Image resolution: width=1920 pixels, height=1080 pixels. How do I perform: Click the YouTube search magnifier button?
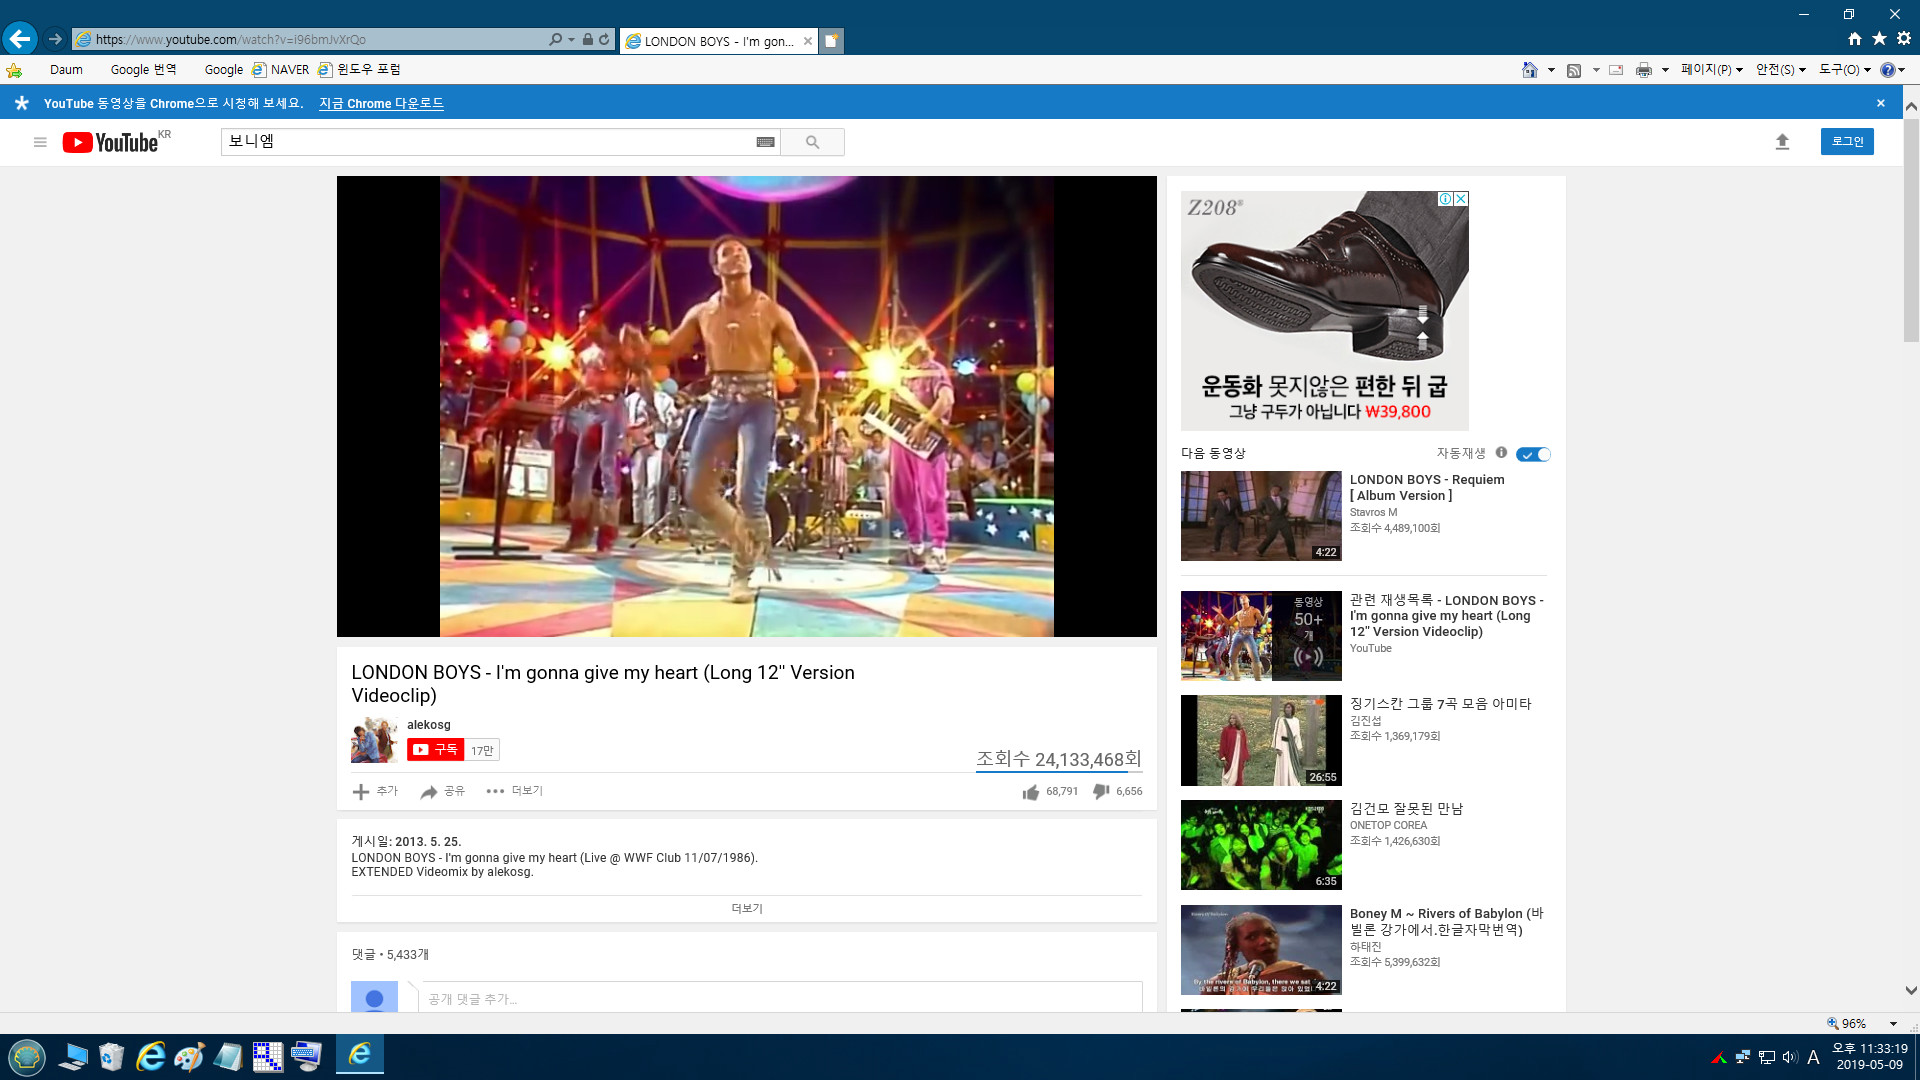812,142
